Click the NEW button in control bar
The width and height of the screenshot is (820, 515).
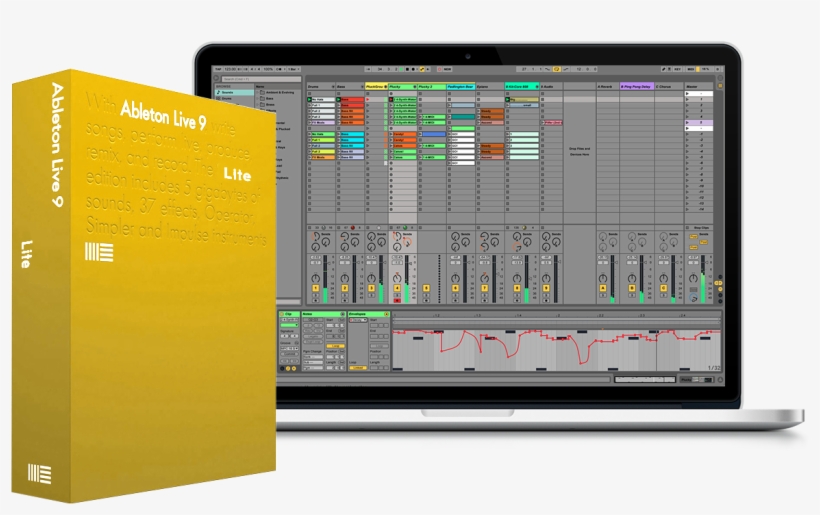pyautogui.click(x=447, y=70)
